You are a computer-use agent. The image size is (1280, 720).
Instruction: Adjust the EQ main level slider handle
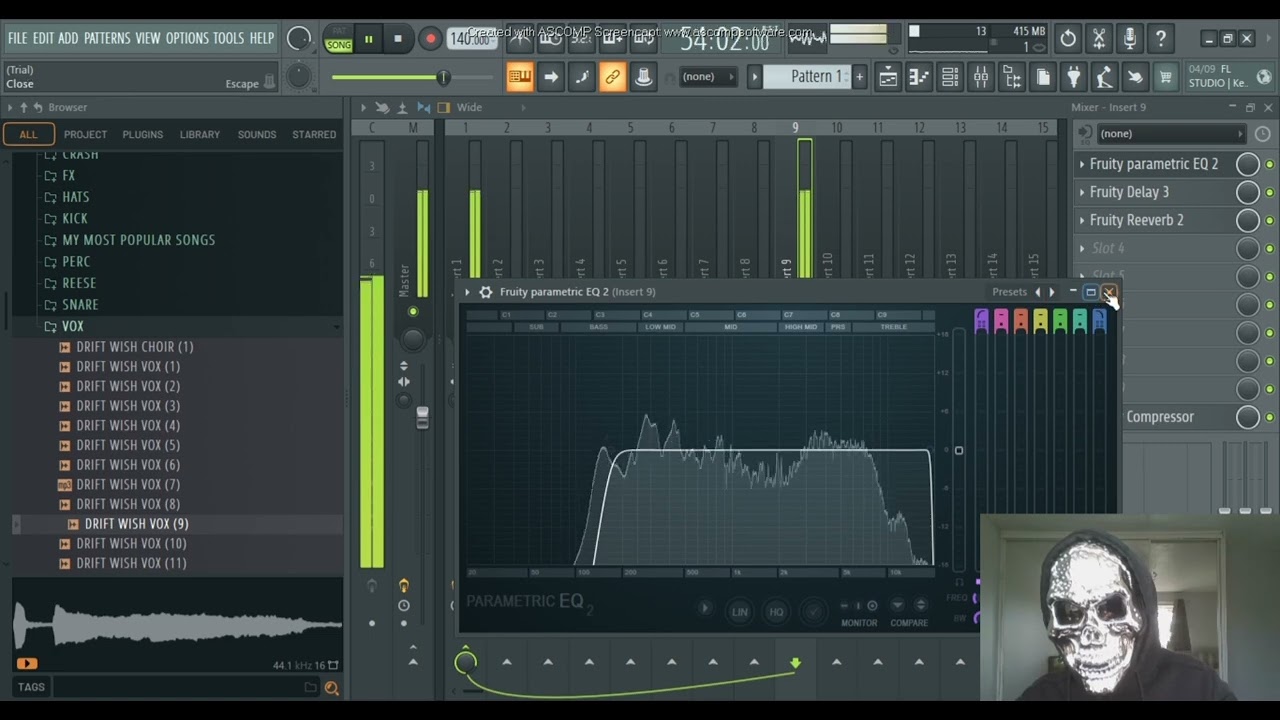point(958,450)
